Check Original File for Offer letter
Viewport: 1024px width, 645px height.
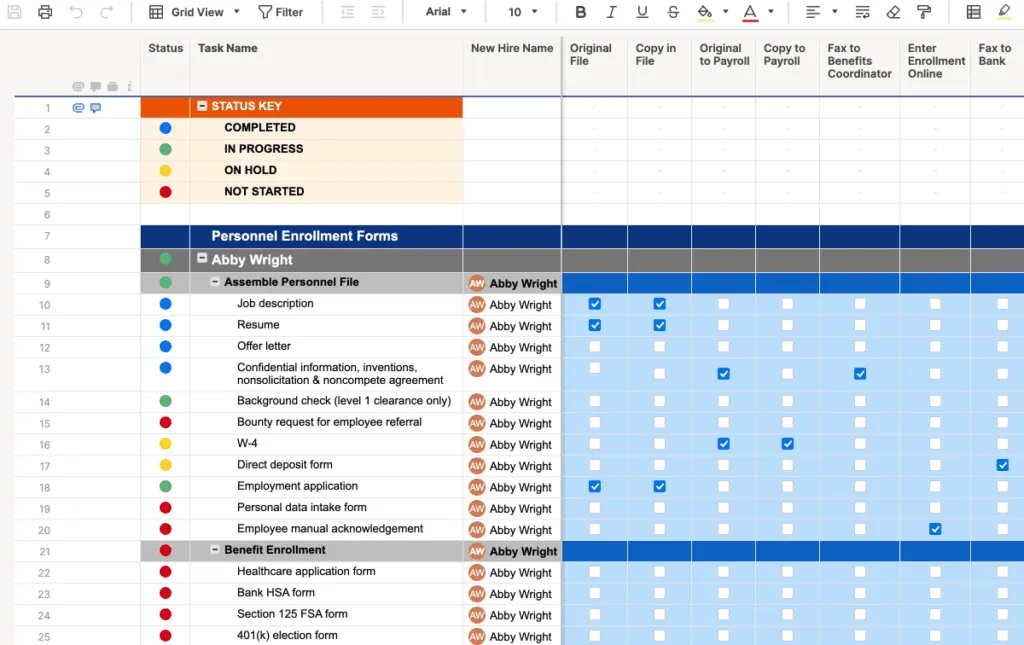click(x=594, y=347)
